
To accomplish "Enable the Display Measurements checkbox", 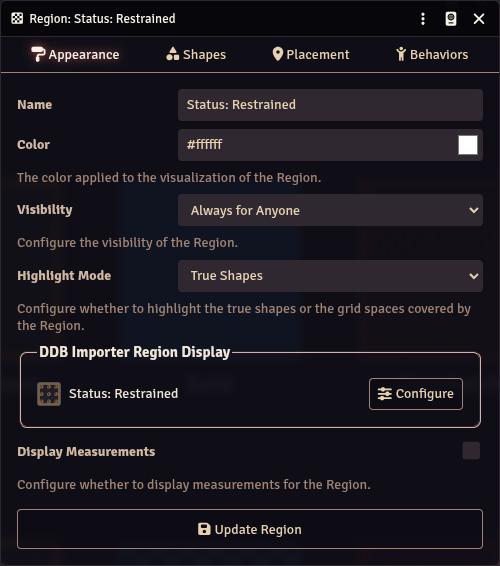I will point(471,450).
